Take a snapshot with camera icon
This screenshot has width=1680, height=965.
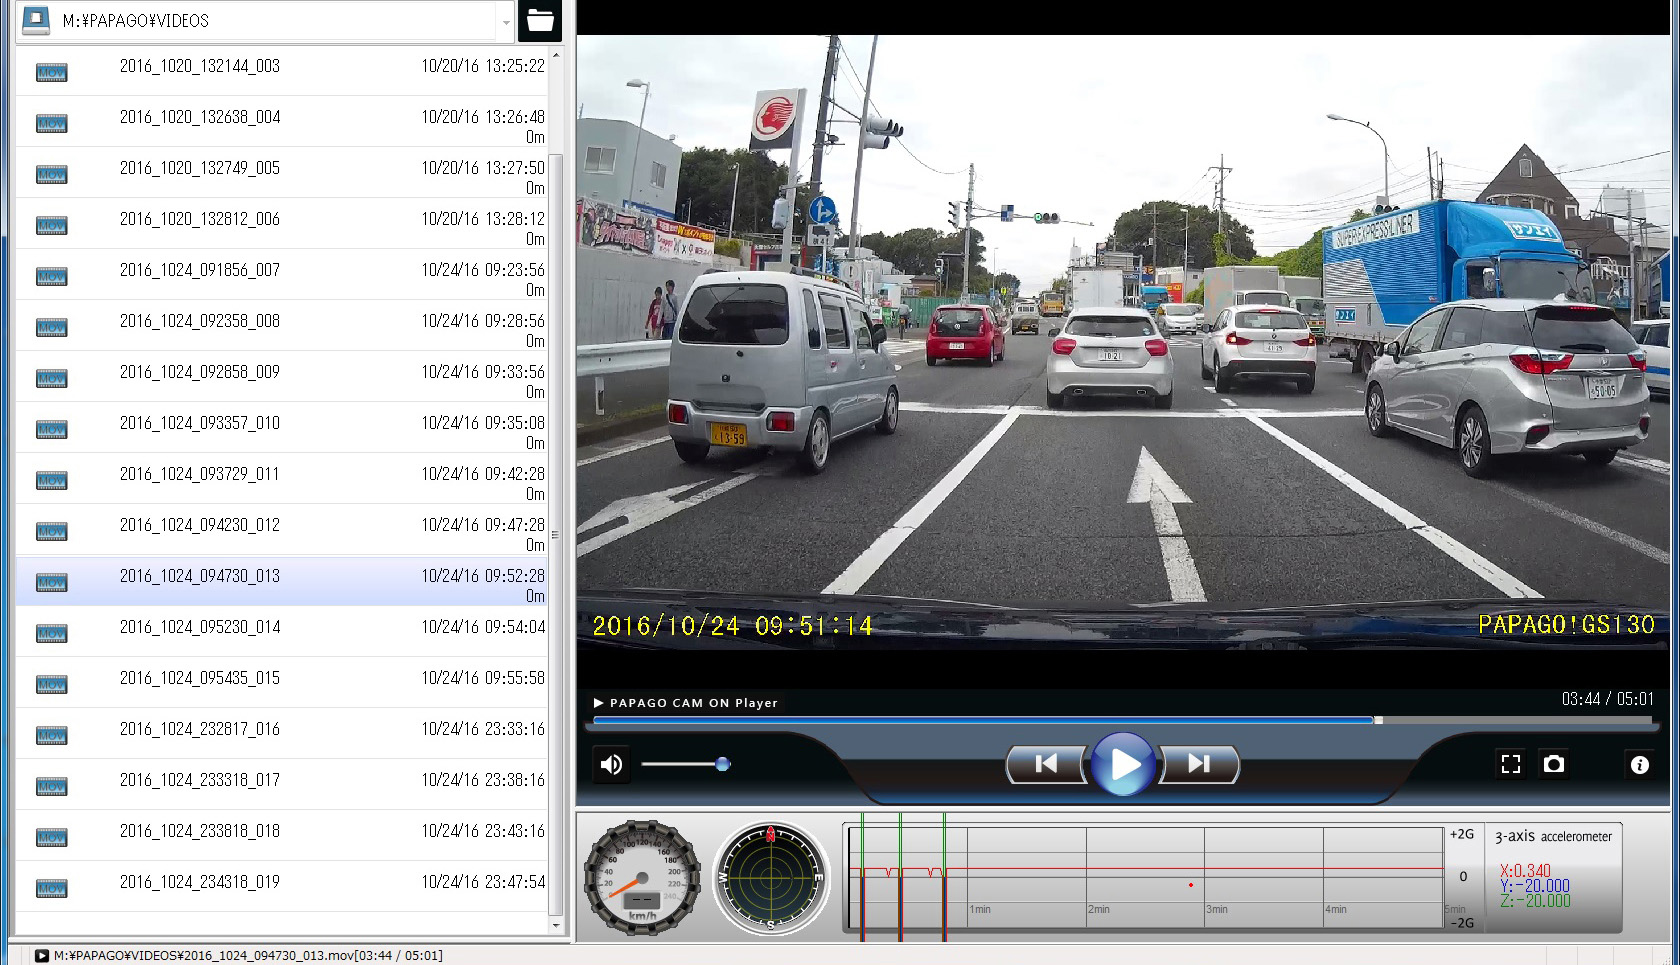pyautogui.click(x=1553, y=765)
